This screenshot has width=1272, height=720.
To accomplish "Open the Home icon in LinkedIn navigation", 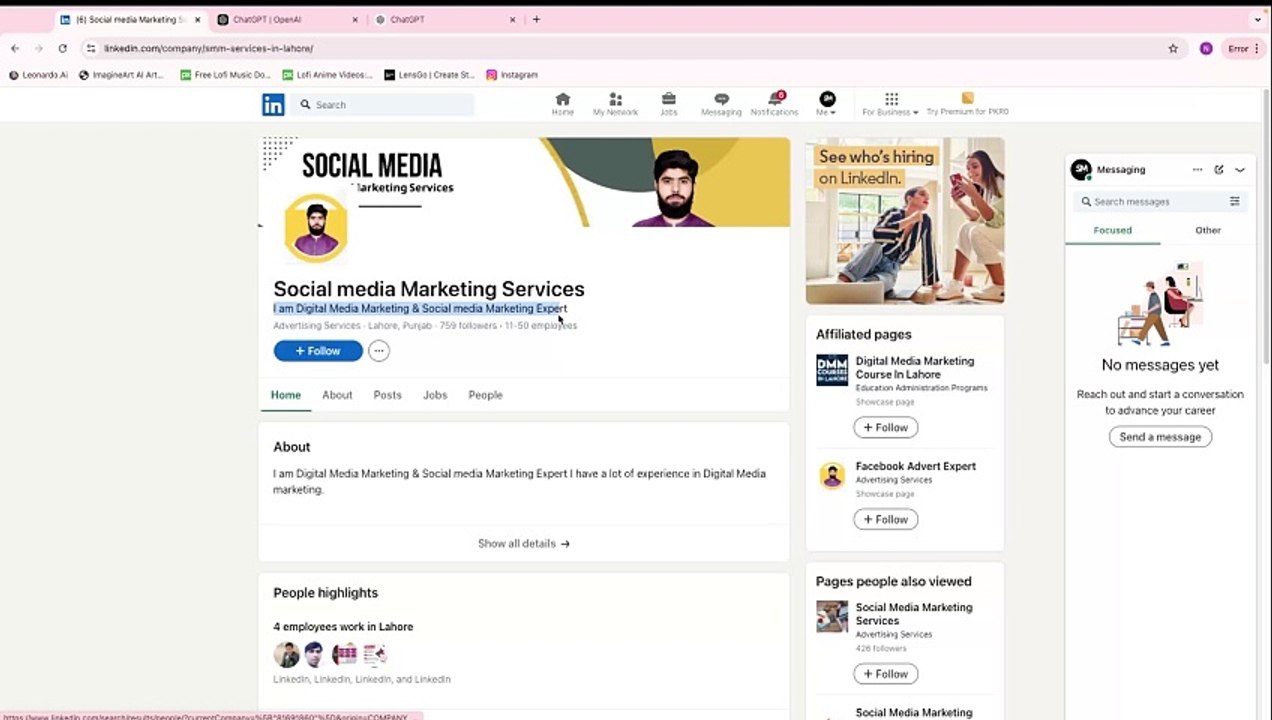I will coord(563,104).
